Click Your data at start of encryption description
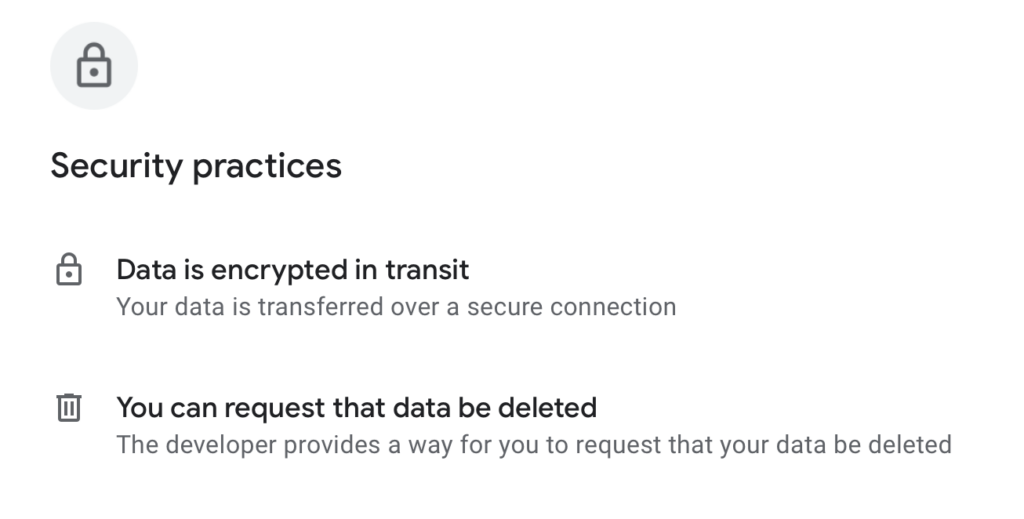Image resolution: width=1024 pixels, height=519 pixels. pyautogui.click(x=155, y=306)
